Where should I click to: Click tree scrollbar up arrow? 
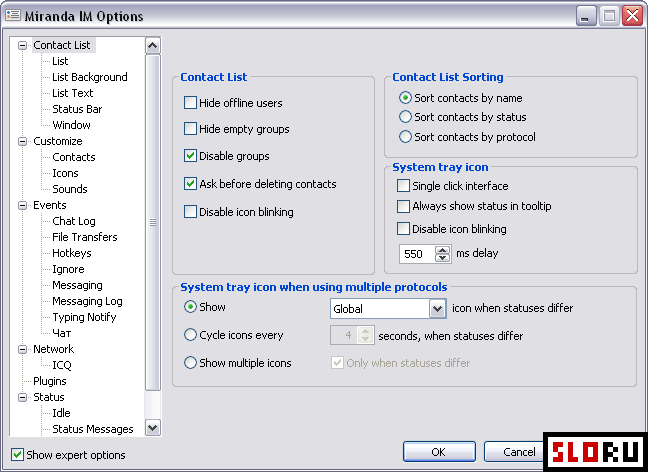(153, 45)
